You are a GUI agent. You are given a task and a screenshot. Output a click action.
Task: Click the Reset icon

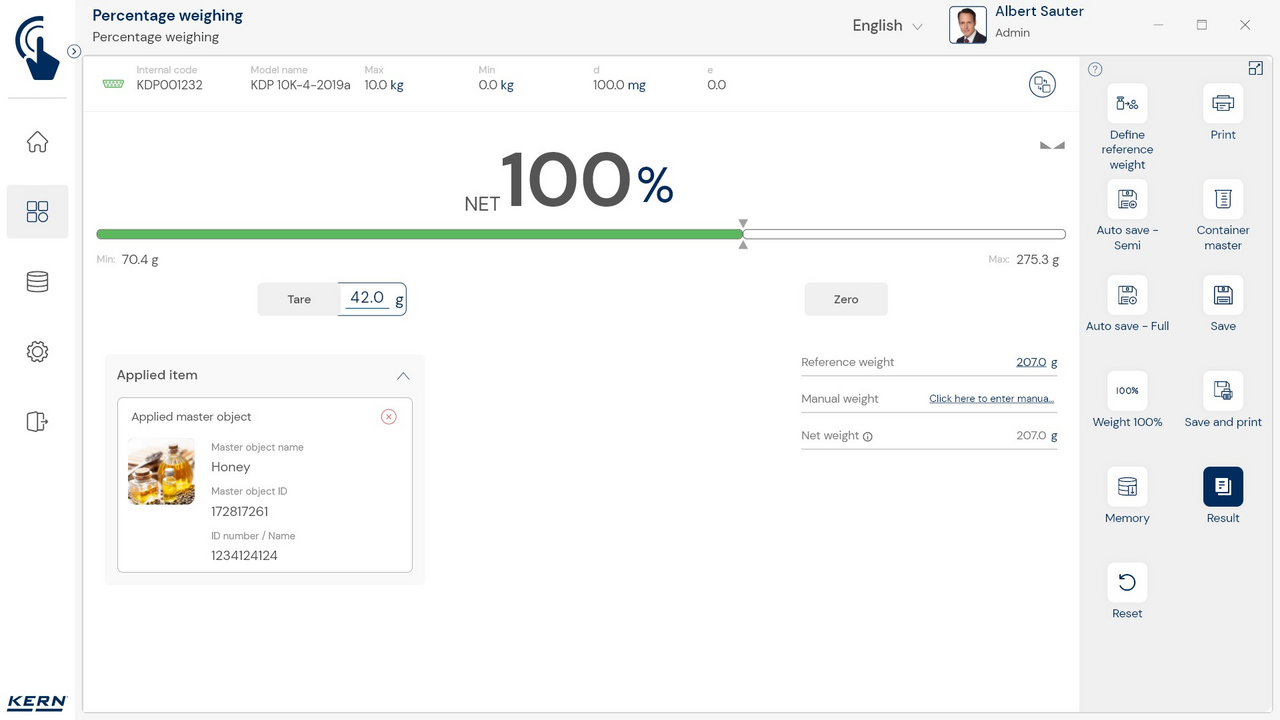1127,583
